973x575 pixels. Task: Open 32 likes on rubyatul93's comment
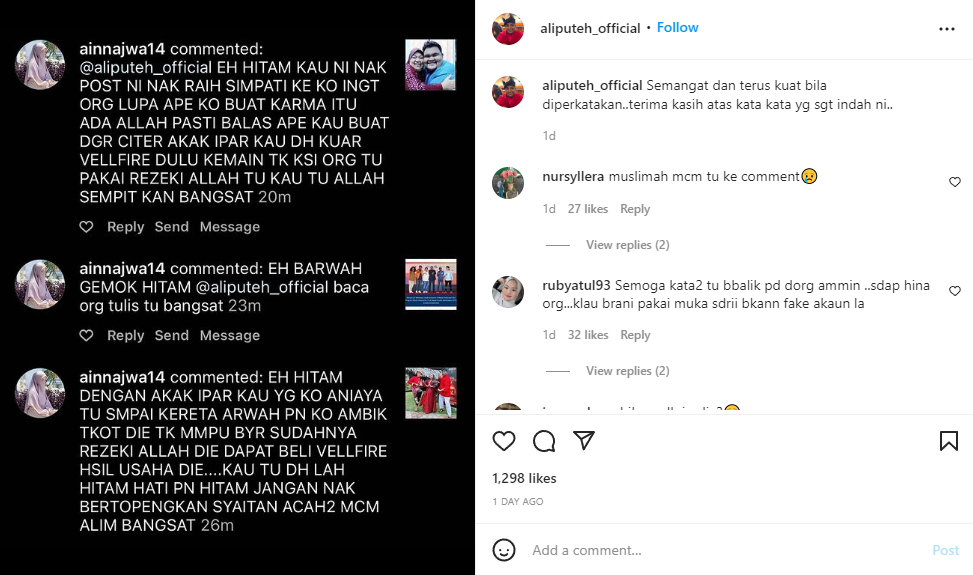[x=588, y=335]
